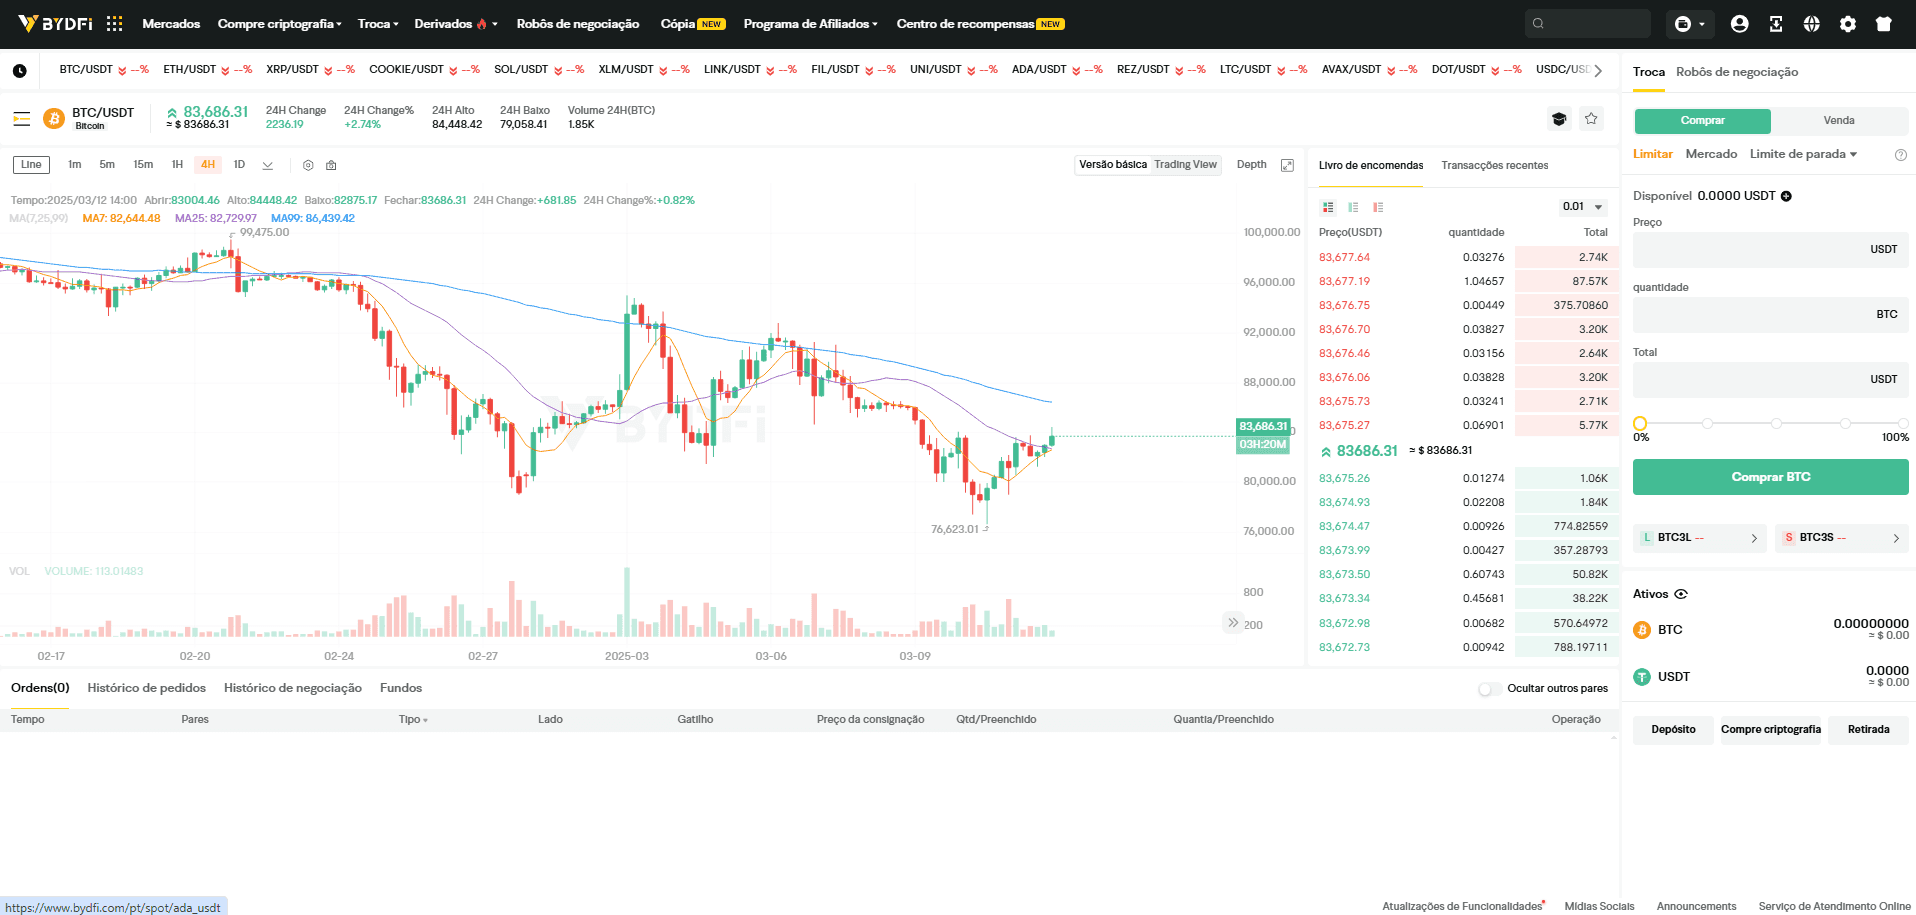The height and width of the screenshot is (915, 1916).
Task: Switch to Fundos tab
Action: click(x=401, y=688)
